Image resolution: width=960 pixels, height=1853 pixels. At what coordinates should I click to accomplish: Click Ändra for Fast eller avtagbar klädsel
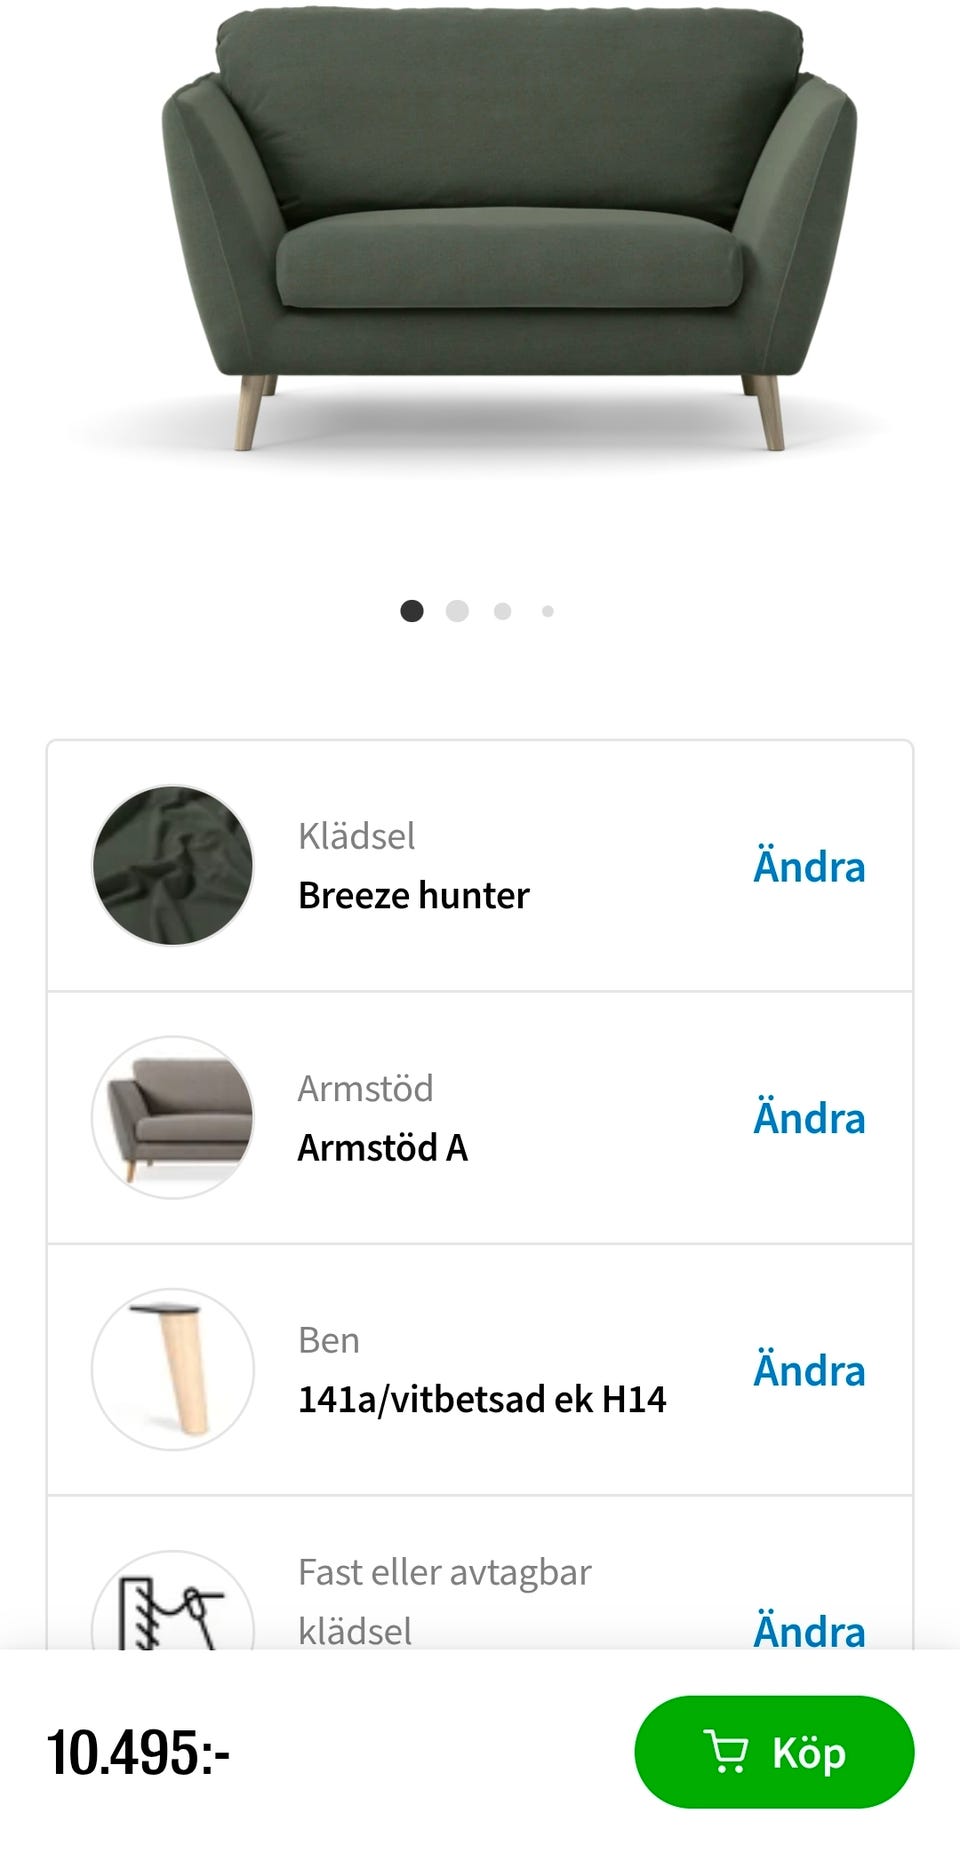[808, 1630]
